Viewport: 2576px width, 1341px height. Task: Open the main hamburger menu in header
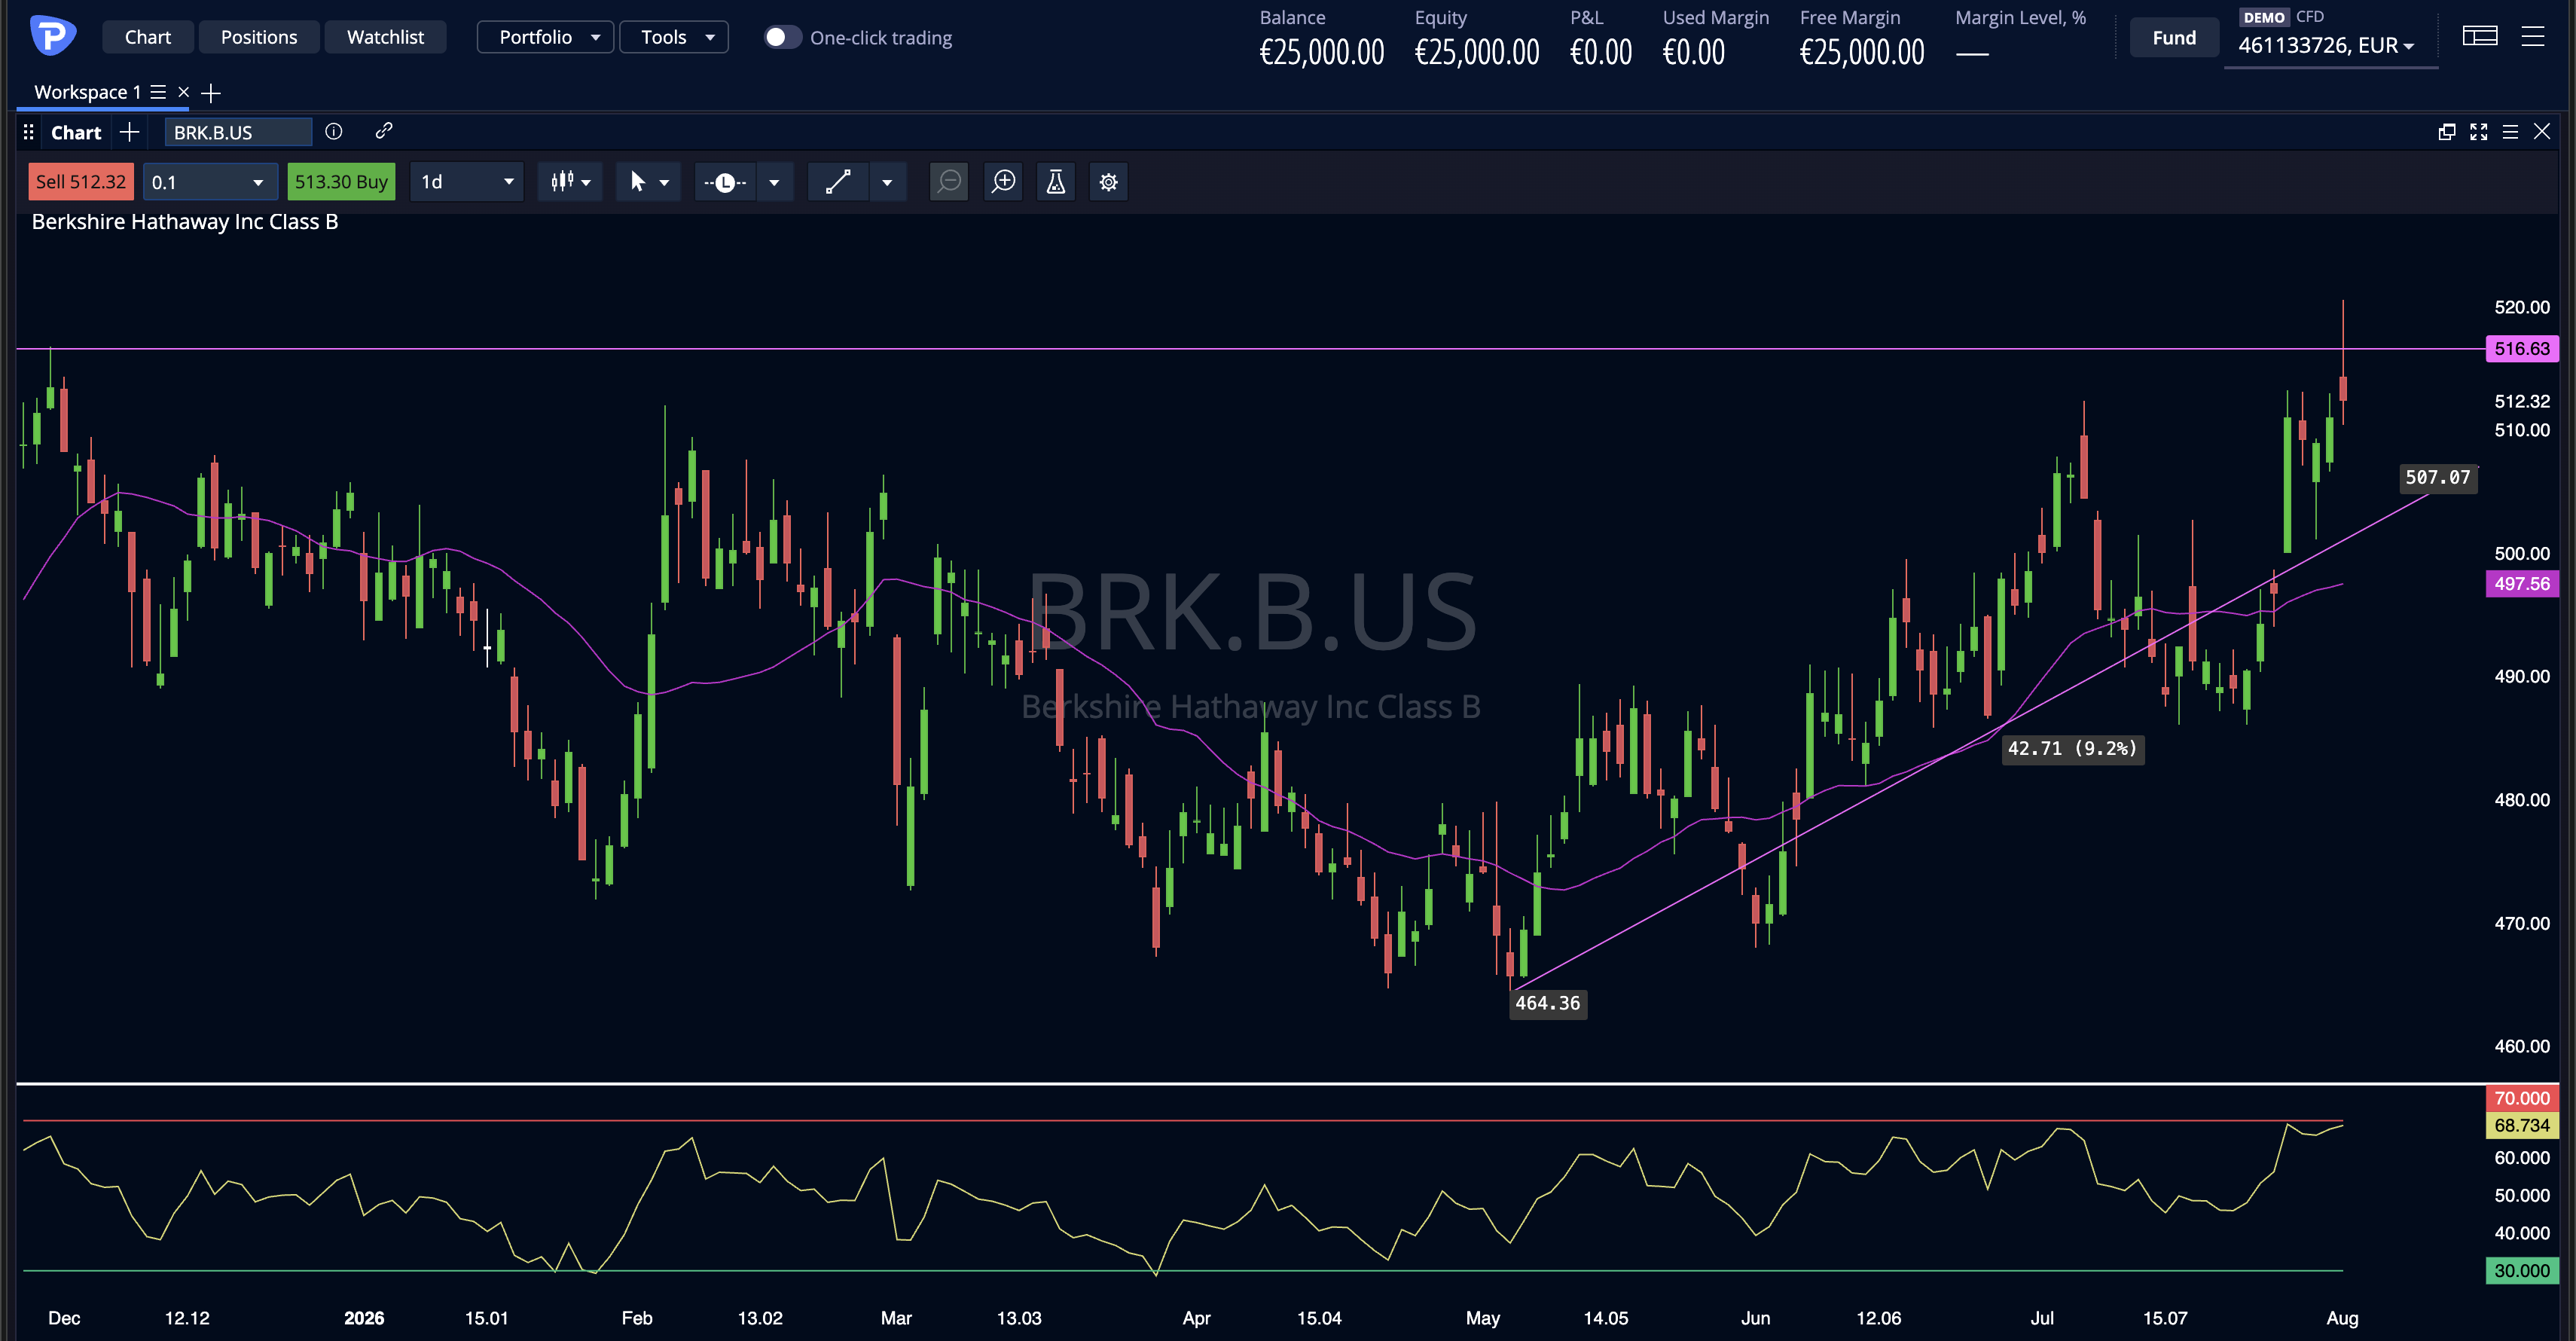pos(2533,37)
